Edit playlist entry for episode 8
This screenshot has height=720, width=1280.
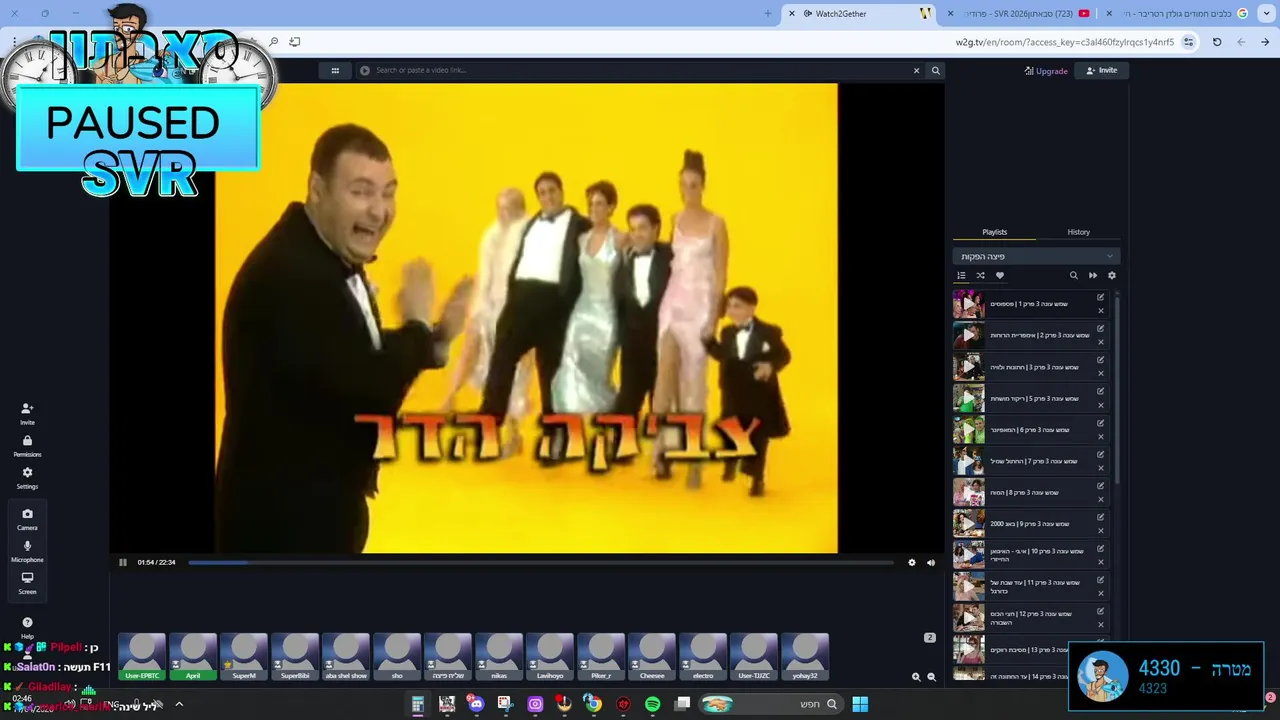tap(1101, 485)
